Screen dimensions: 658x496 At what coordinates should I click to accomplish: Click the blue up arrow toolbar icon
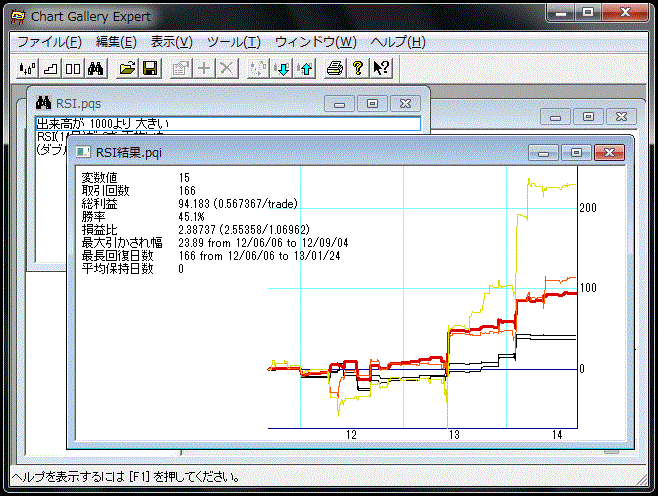pyautogui.click(x=304, y=68)
